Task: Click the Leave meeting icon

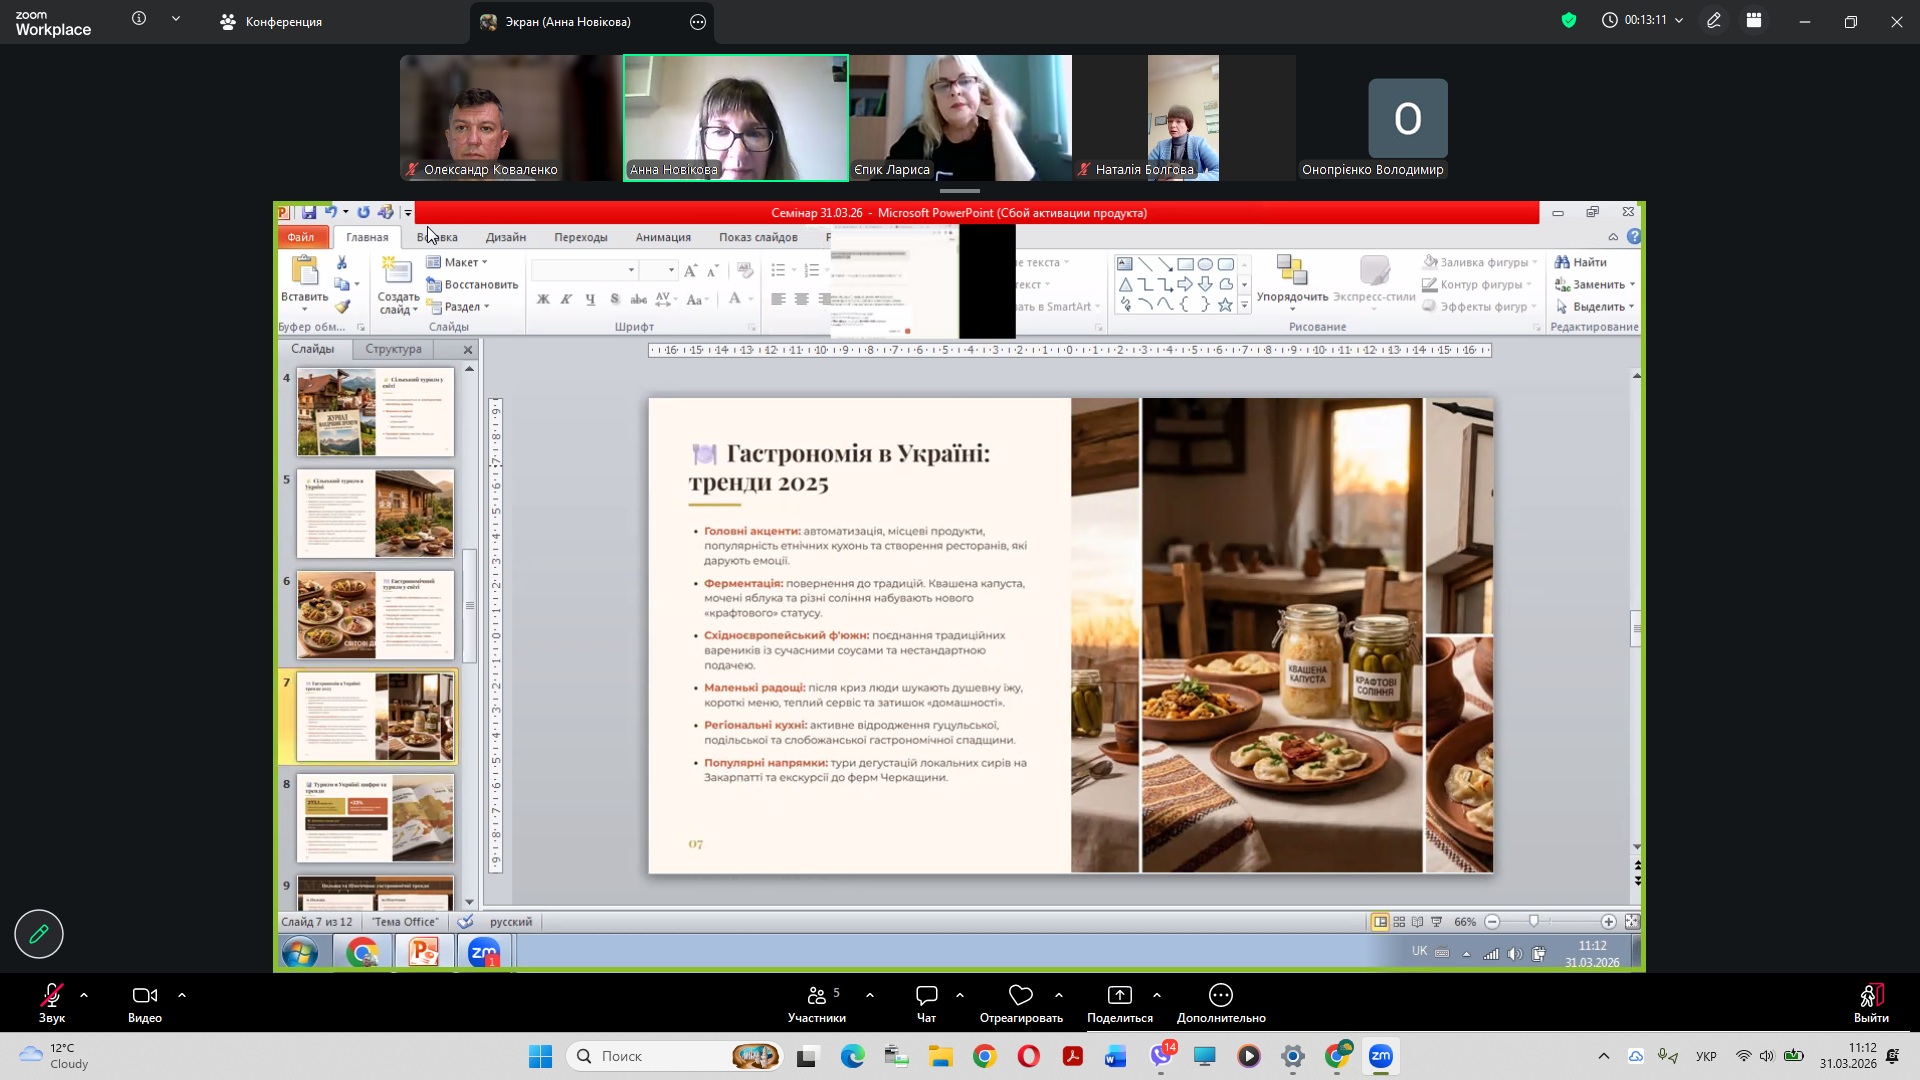Action: 1870,996
